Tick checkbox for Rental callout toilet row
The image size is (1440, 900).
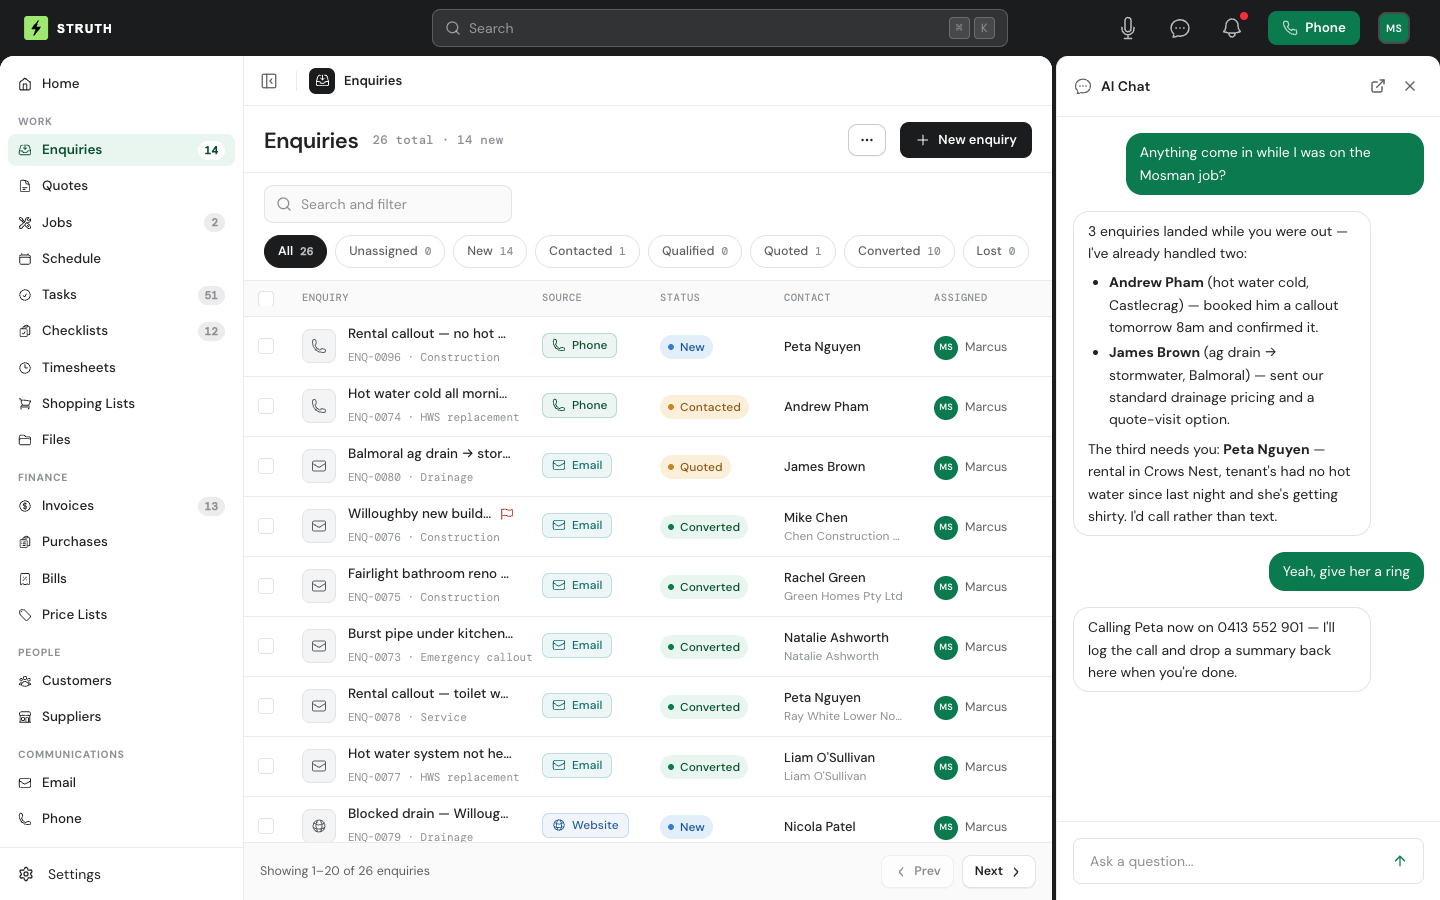tap(266, 706)
